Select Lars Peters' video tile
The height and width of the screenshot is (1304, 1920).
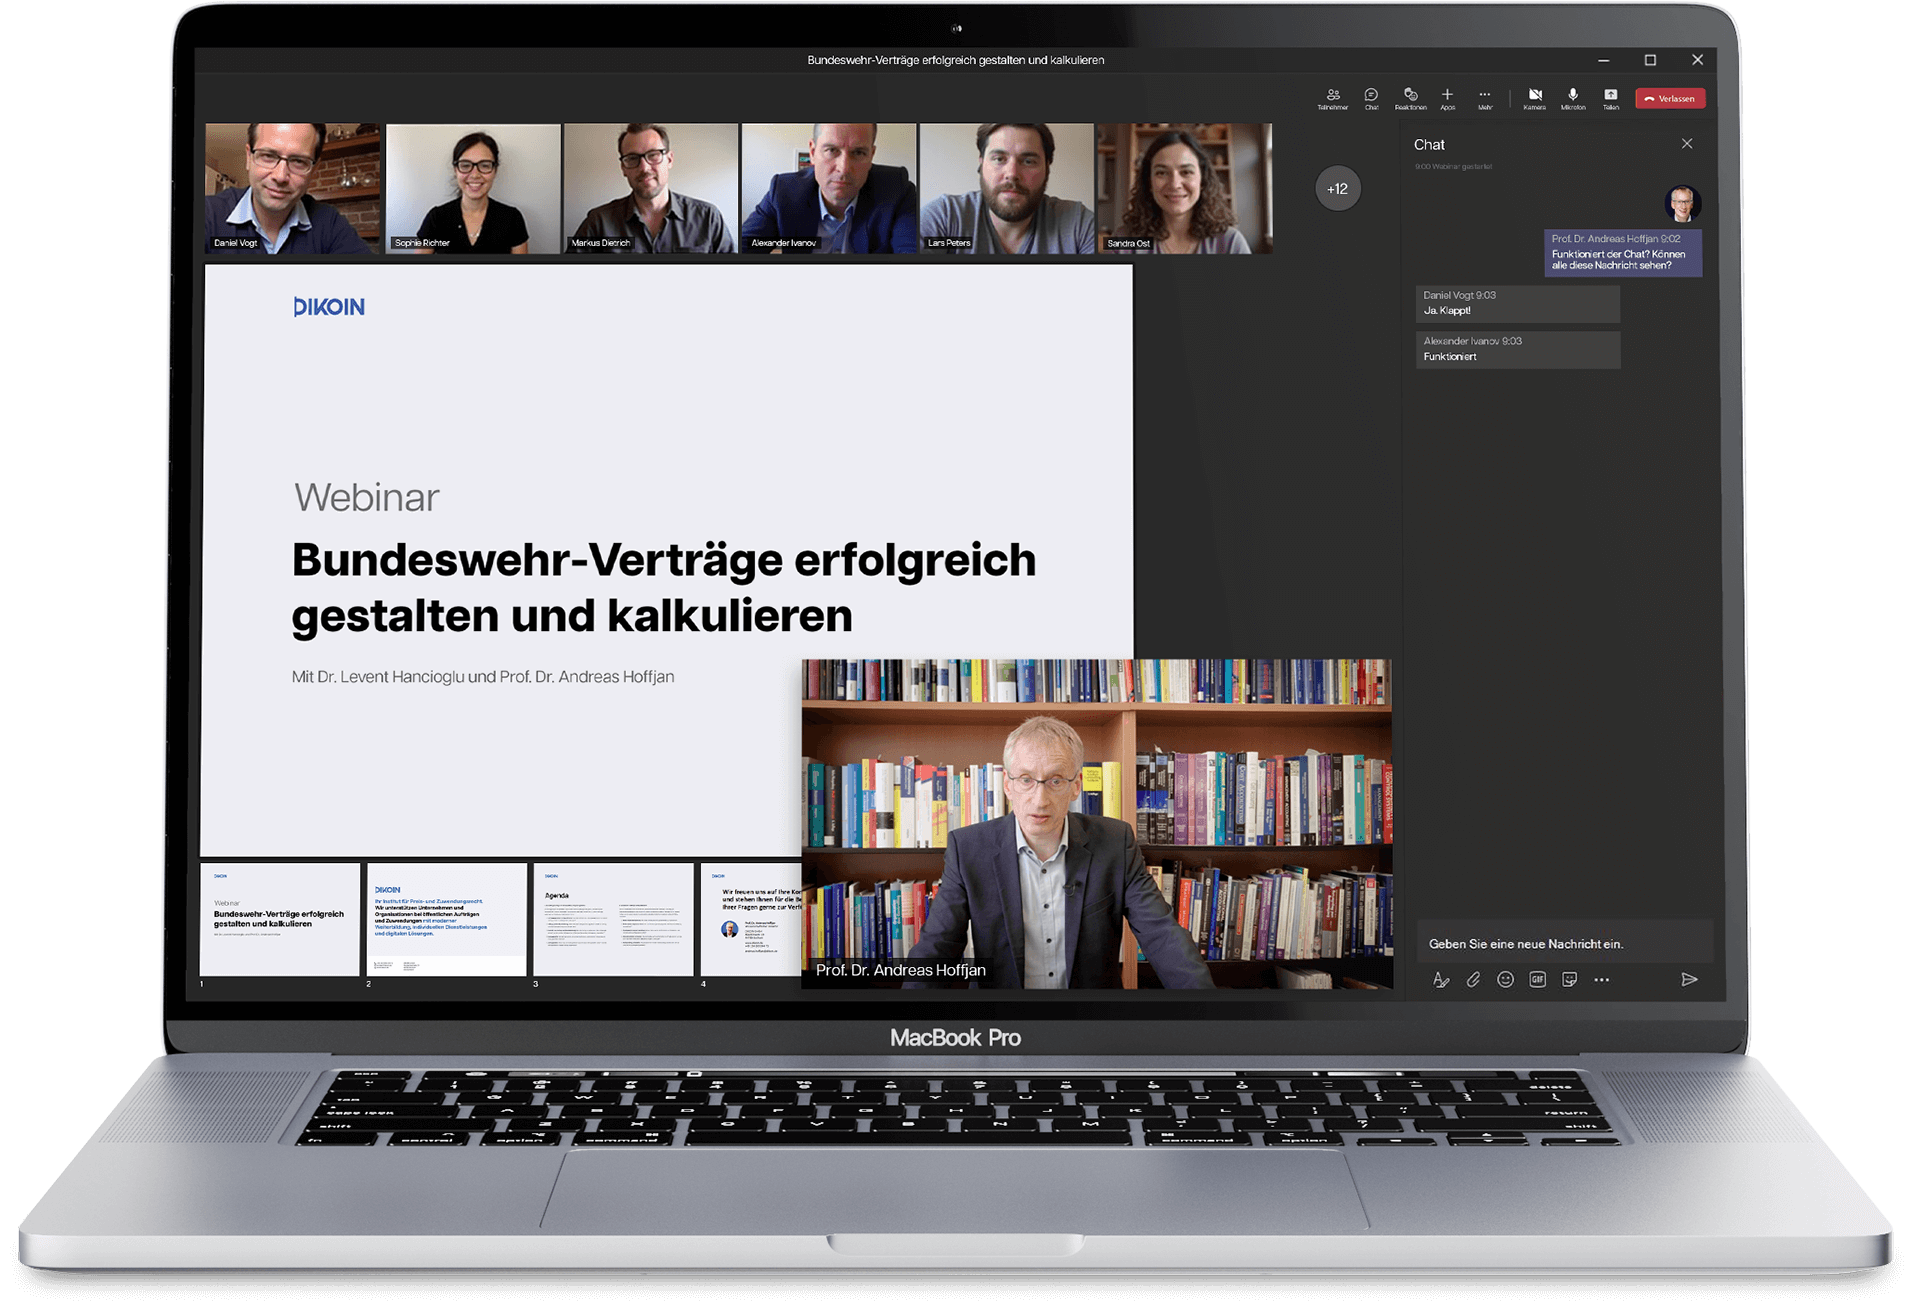tap(1006, 188)
